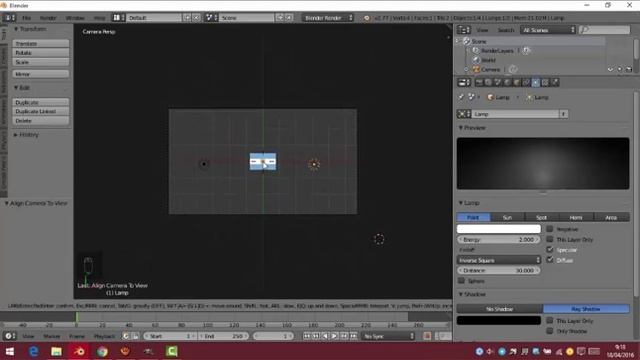640x360 pixels.
Task: Enable the Sphere checkbox
Action: [x=461, y=281]
